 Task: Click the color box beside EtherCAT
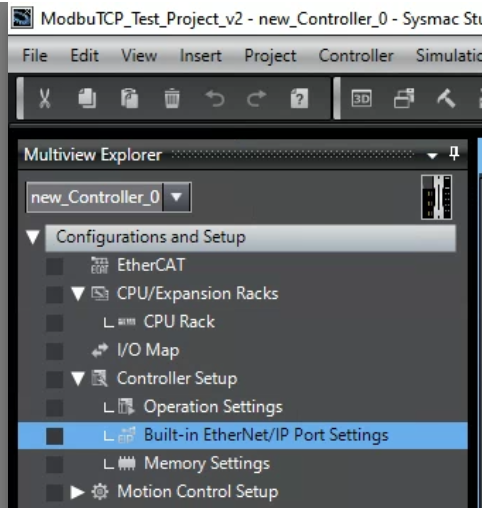click(x=54, y=266)
